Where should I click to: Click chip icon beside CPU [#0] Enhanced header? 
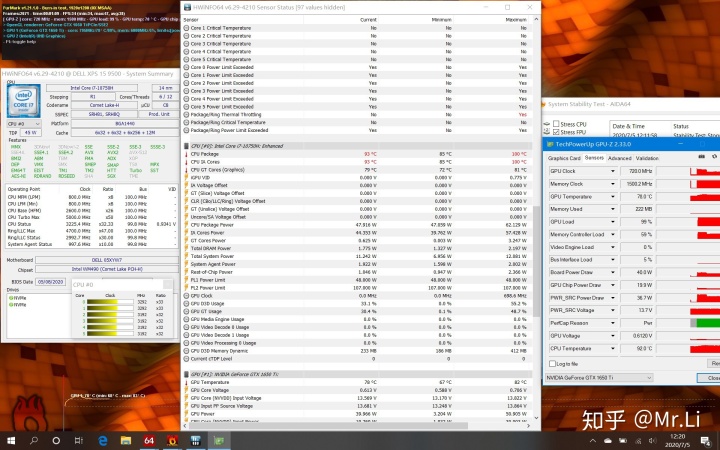[x=186, y=146]
